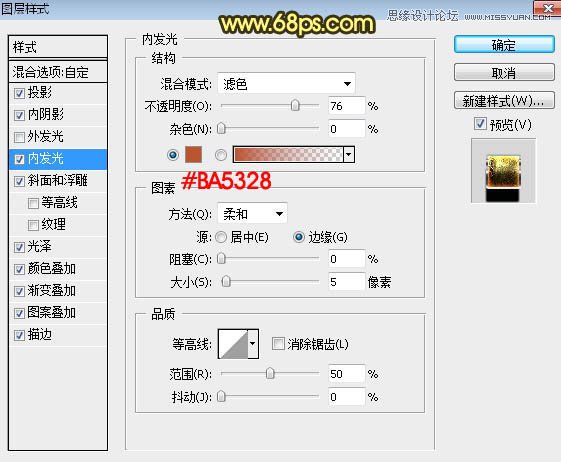Enable the 外发光 outer glow checkbox

pos(19,137)
